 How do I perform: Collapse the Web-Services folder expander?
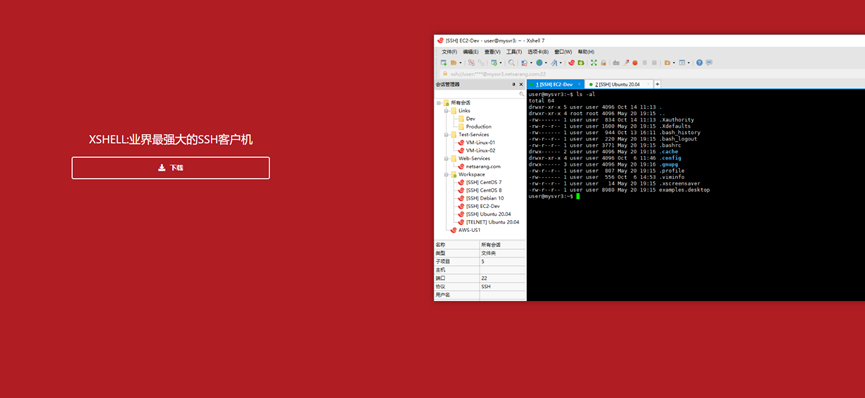446,158
